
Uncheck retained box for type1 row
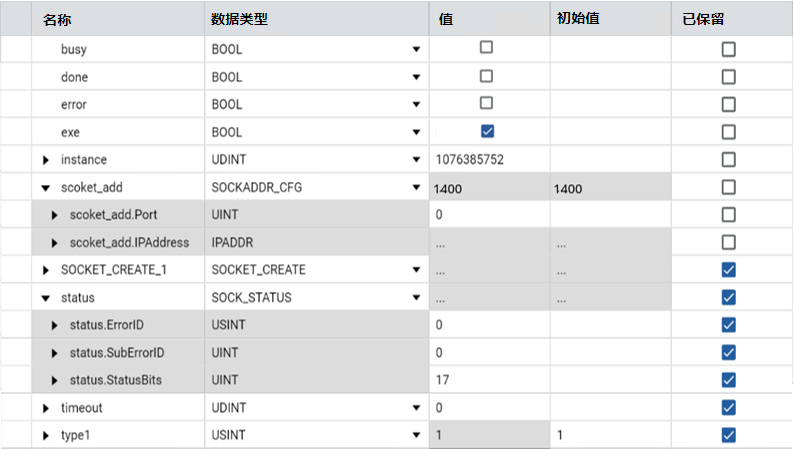tap(728, 435)
